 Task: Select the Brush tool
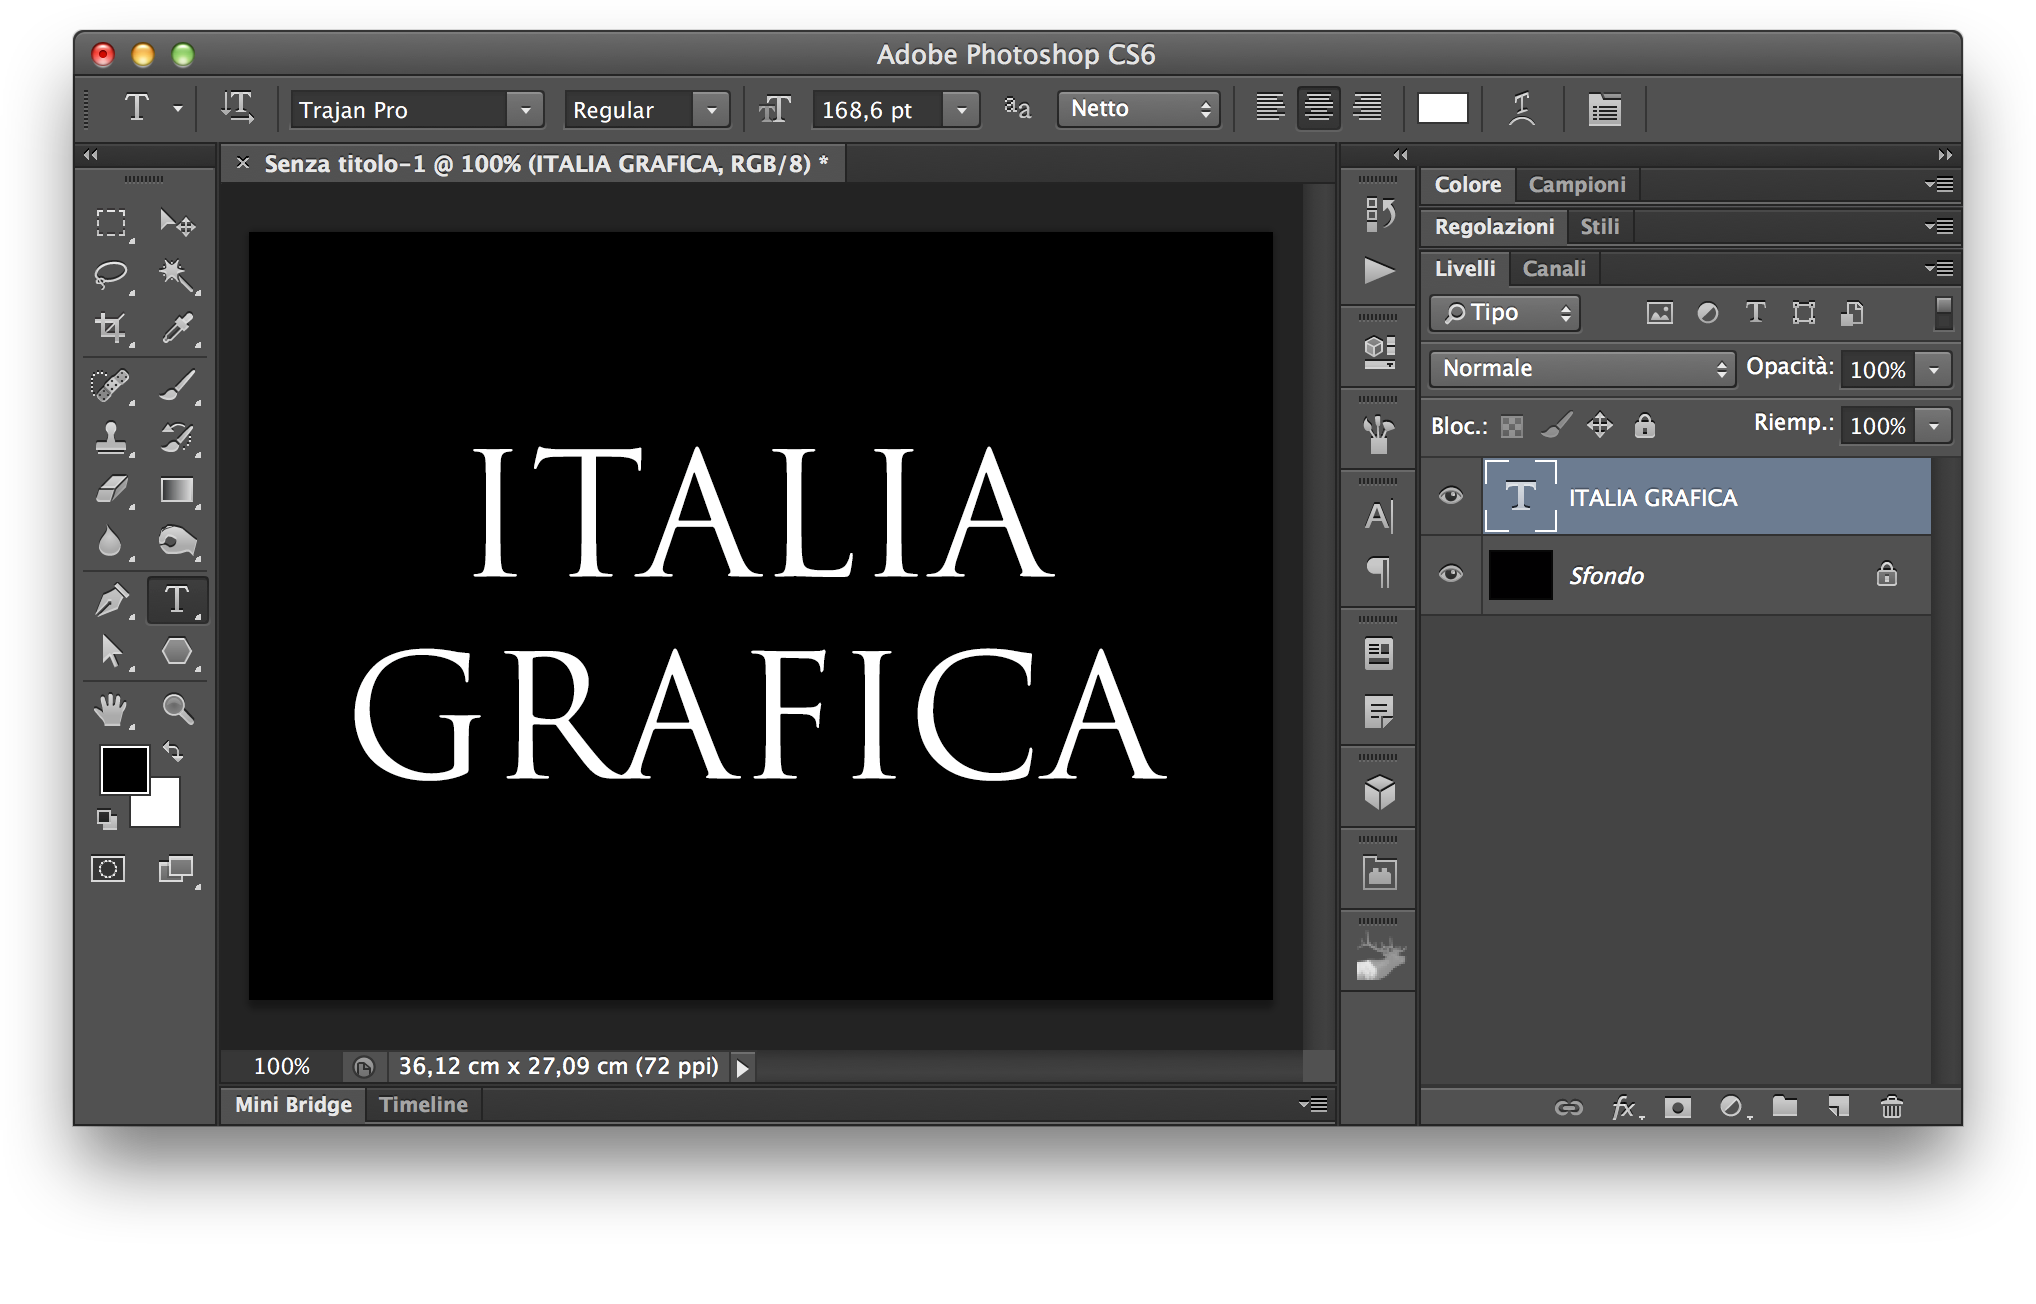177,385
